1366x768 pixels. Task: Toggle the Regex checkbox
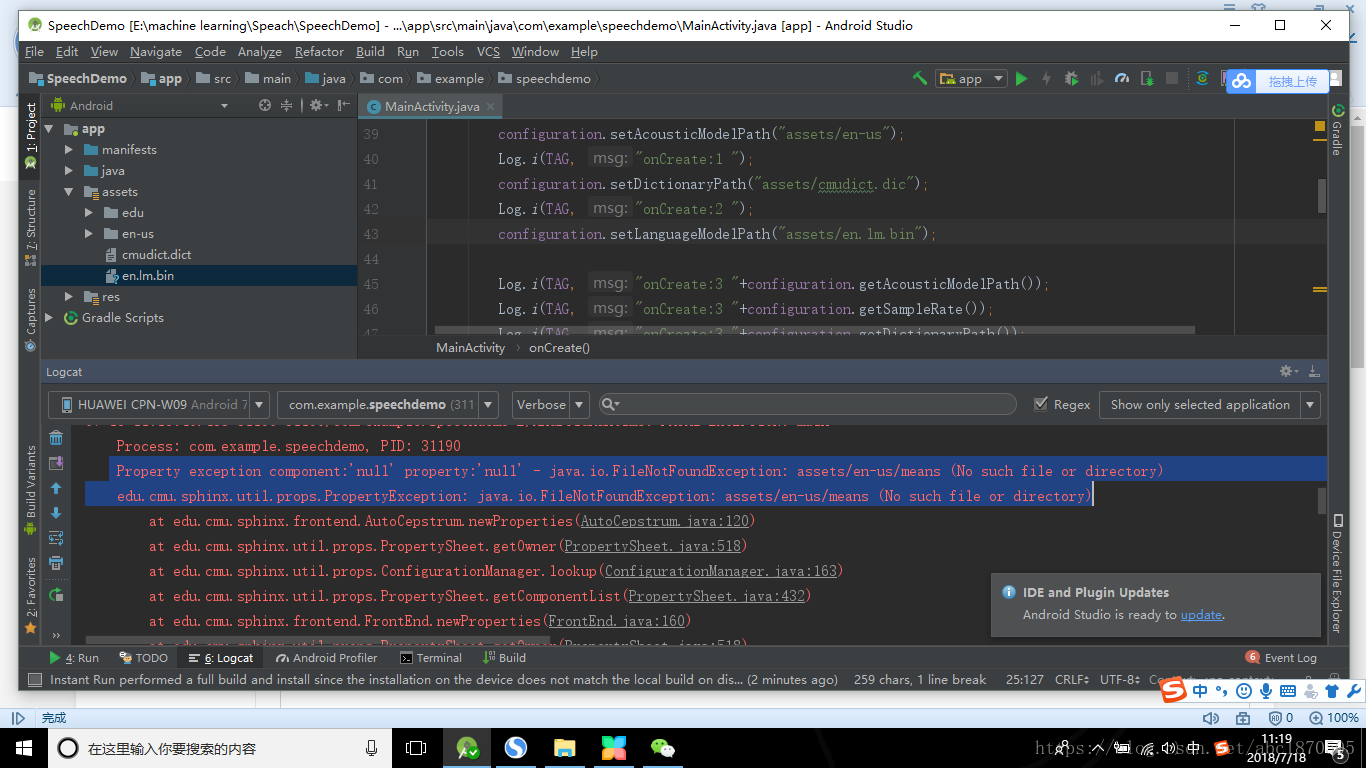(x=1042, y=404)
